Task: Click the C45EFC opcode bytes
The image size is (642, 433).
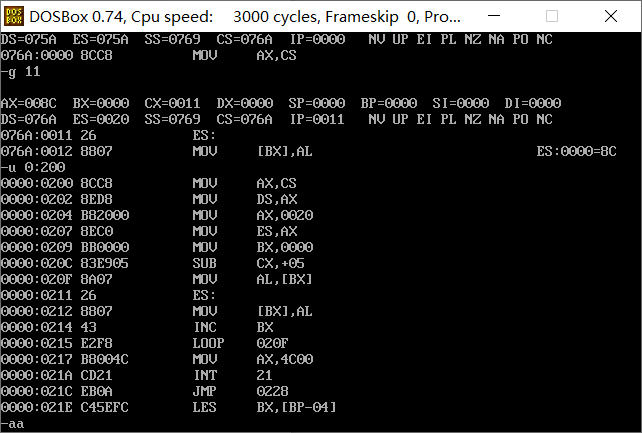Action: click(x=105, y=407)
